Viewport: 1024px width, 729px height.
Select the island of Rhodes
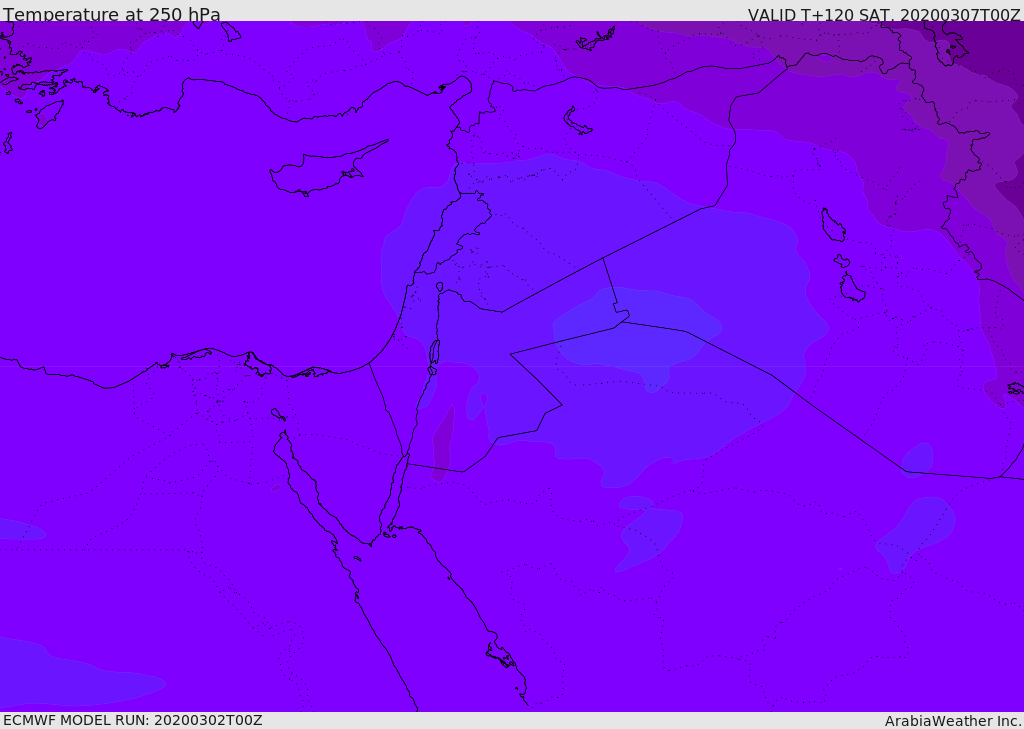click(x=48, y=114)
